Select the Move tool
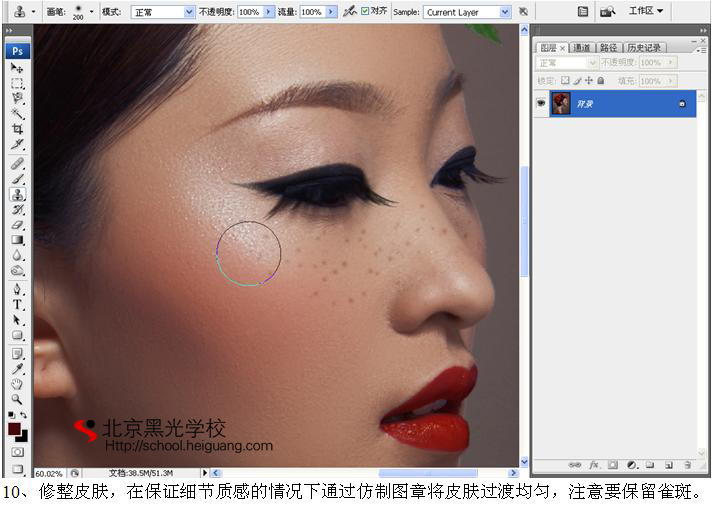 pos(17,68)
